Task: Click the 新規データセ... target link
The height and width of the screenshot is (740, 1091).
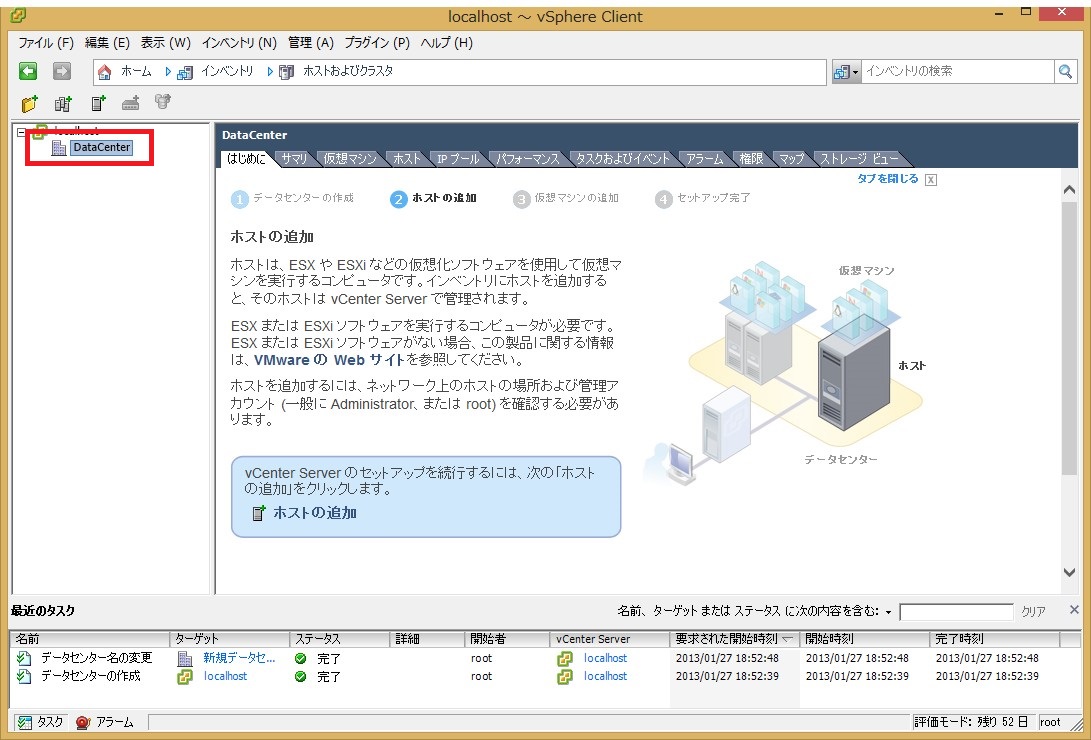Action: [239, 658]
